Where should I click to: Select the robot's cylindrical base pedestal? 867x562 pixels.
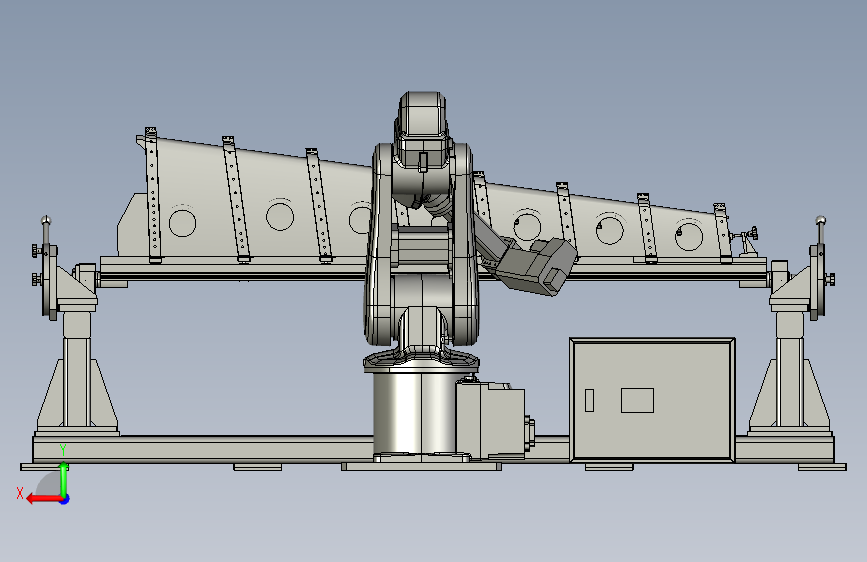click(x=415, y=414)
